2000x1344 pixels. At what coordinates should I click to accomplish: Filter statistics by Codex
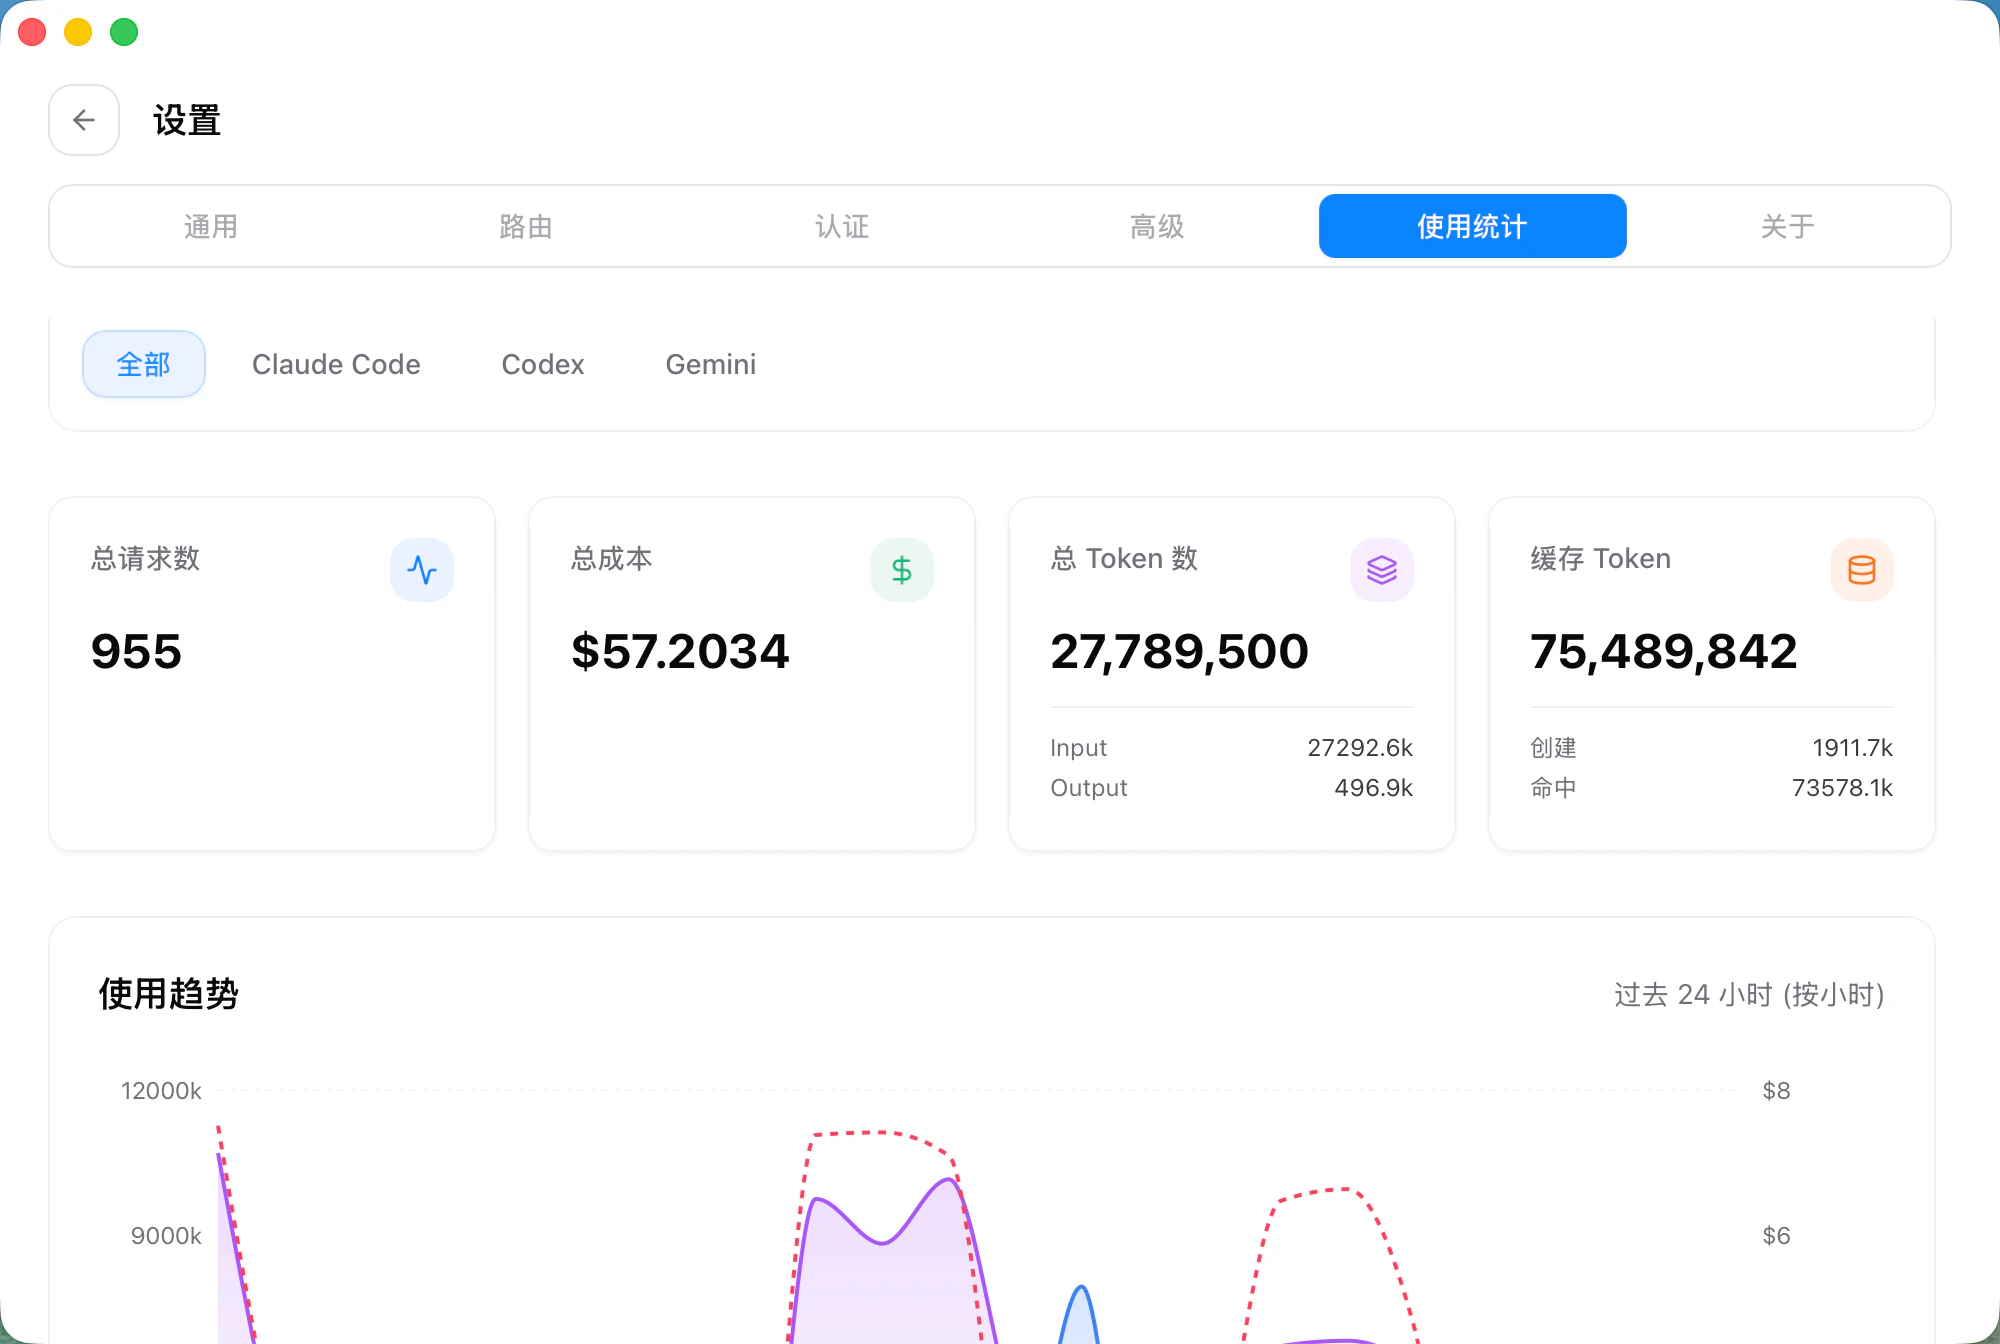[x=542, y=364]
